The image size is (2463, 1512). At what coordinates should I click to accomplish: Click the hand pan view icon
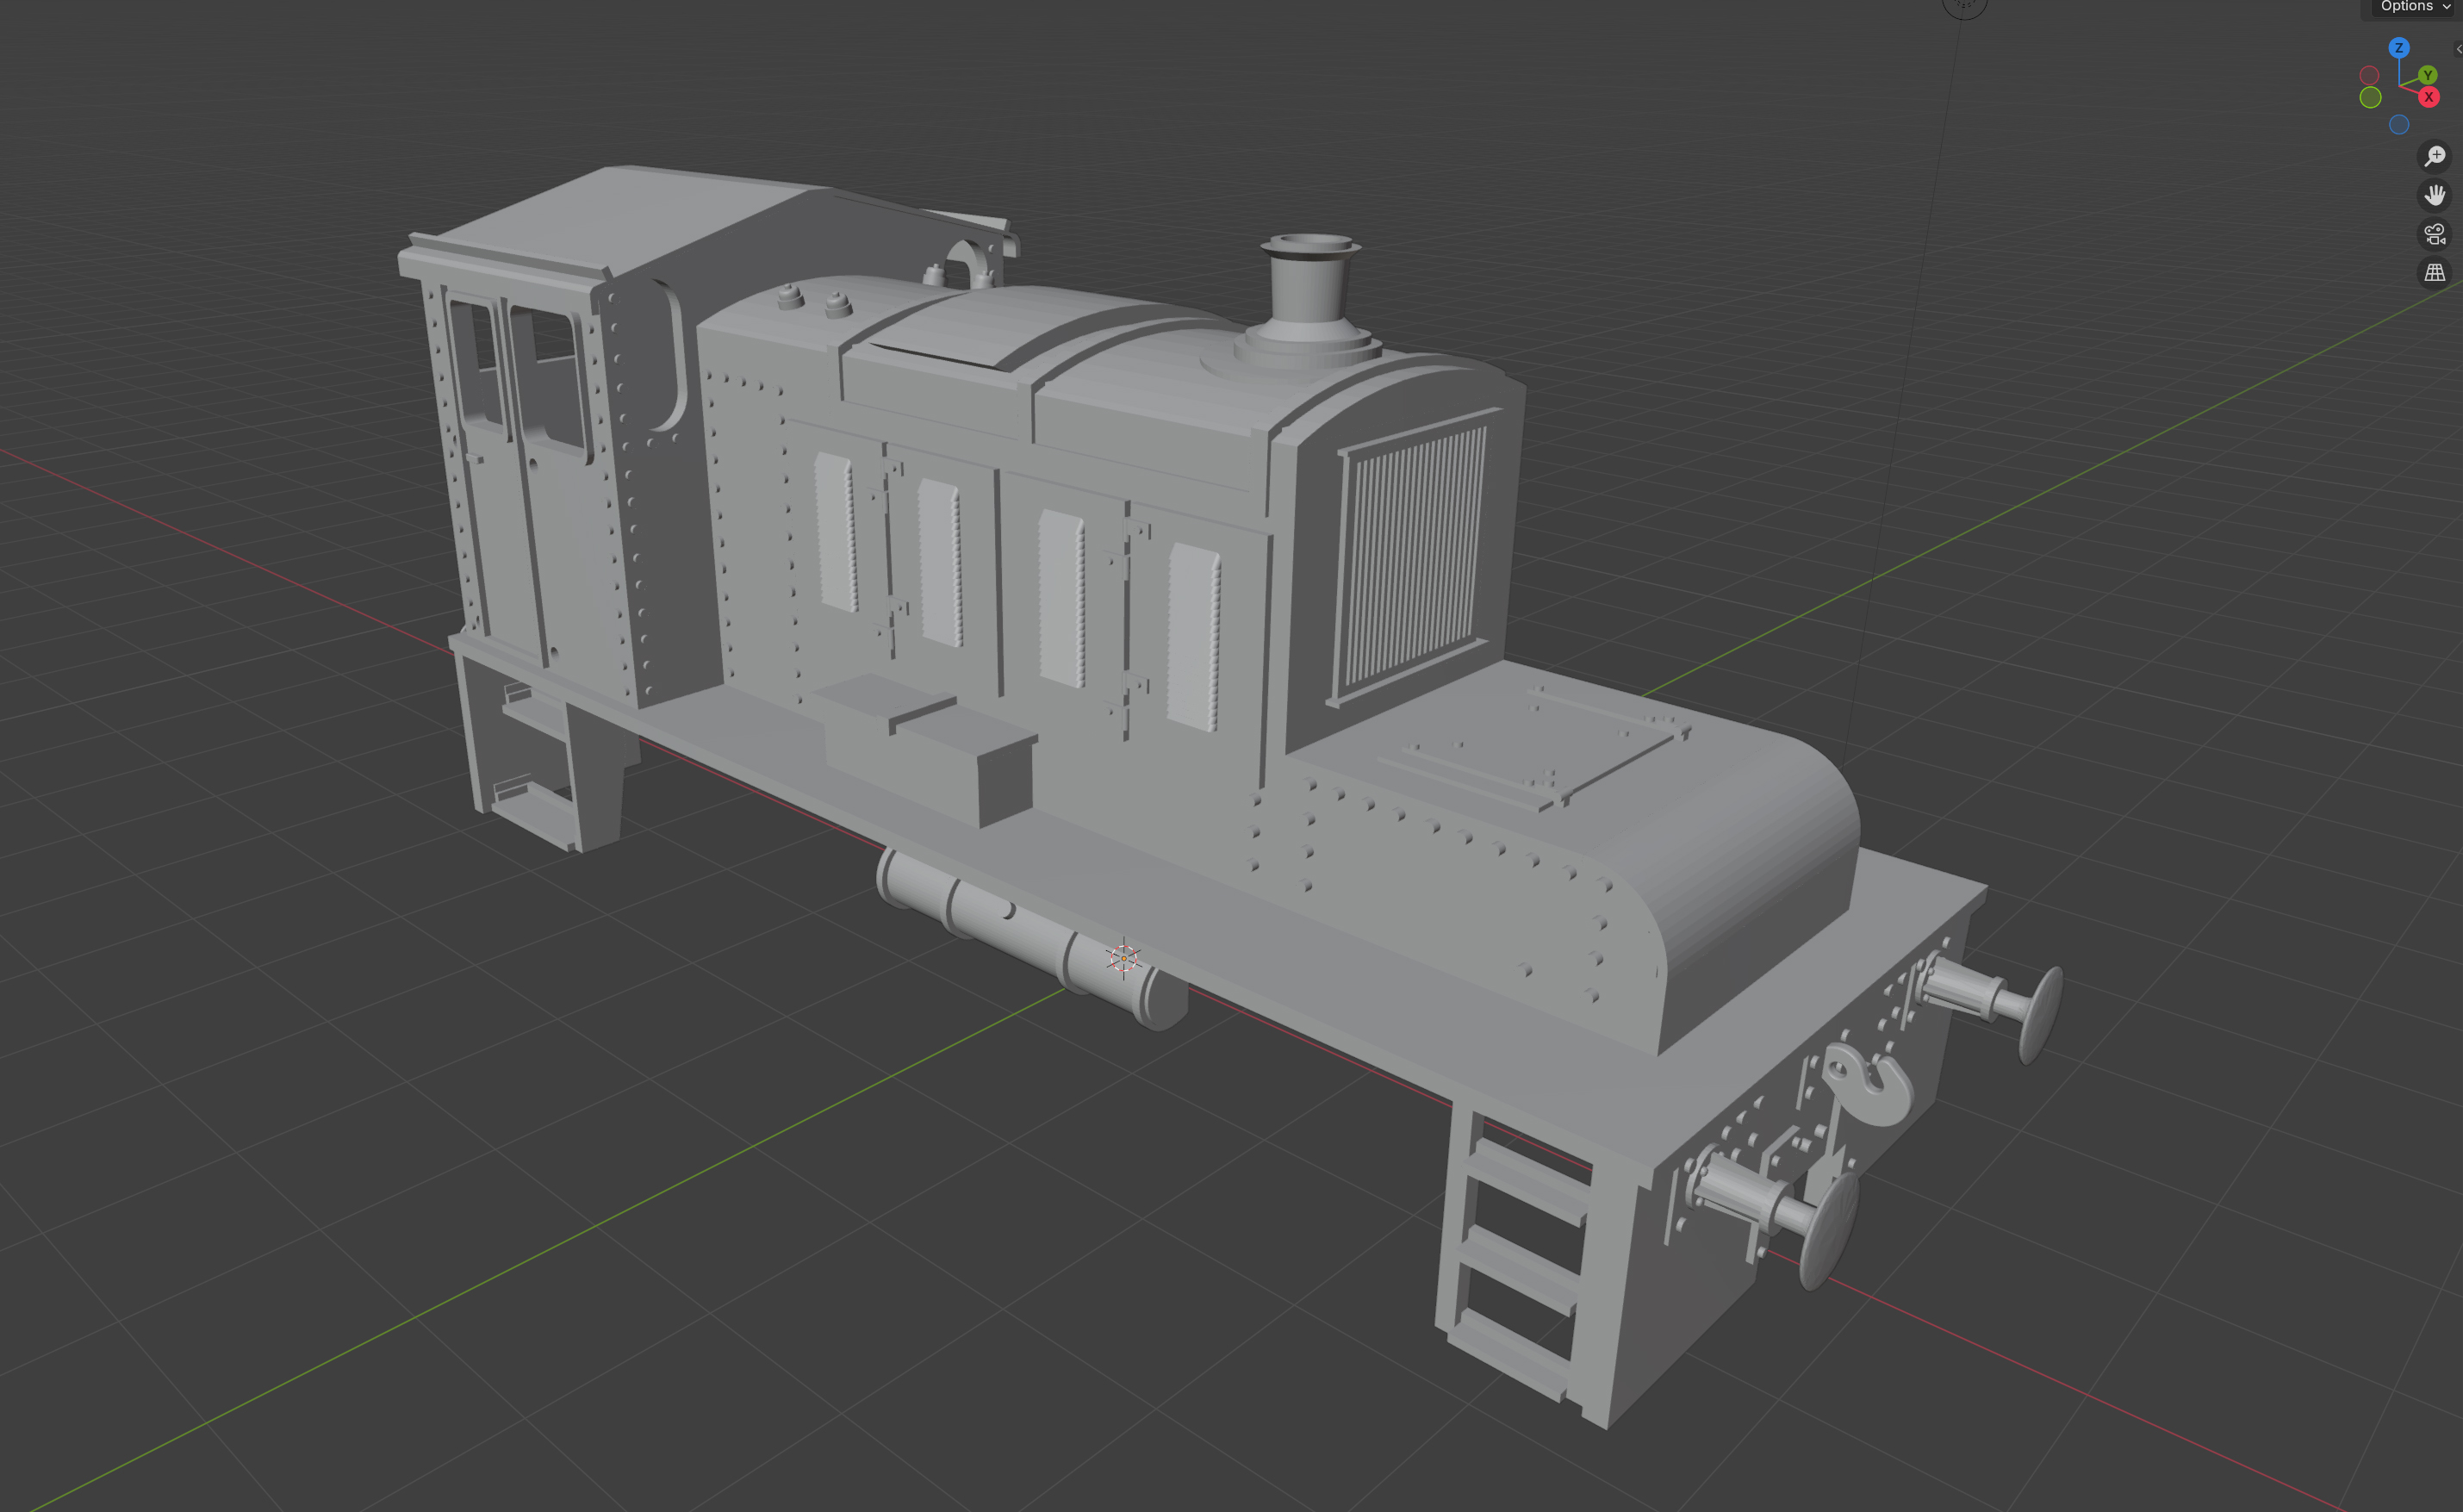click(2434, 195)
